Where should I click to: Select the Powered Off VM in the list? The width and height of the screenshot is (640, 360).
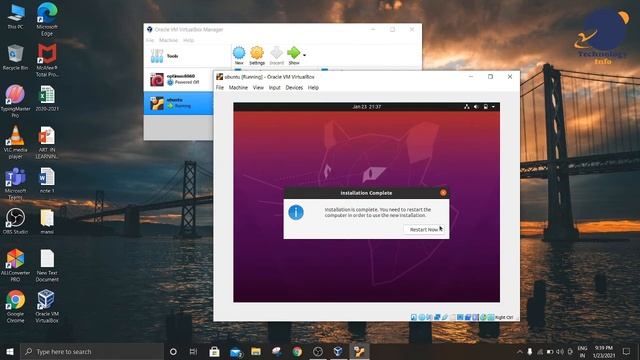click(x=178, y=80)
